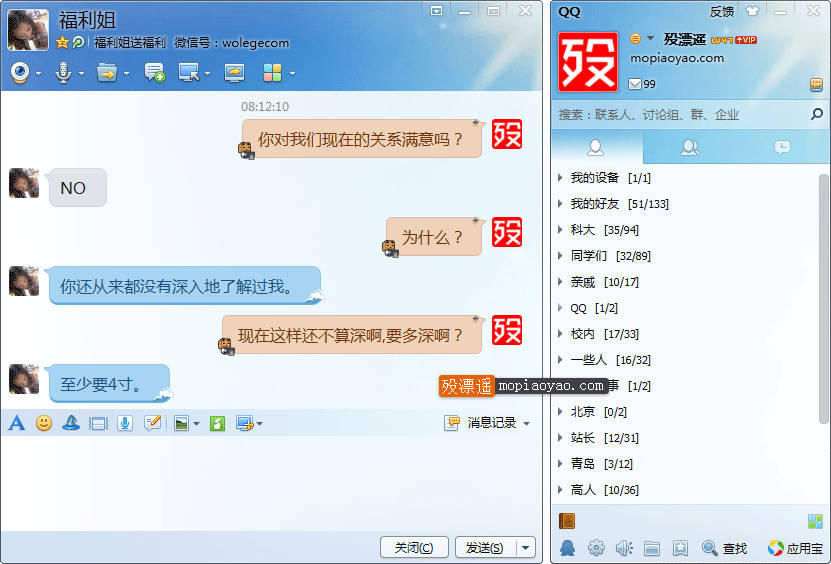The width and height of the screenshot is (831, 564).
Task: Expand the 站长 contact group
Action: point(560,438)
